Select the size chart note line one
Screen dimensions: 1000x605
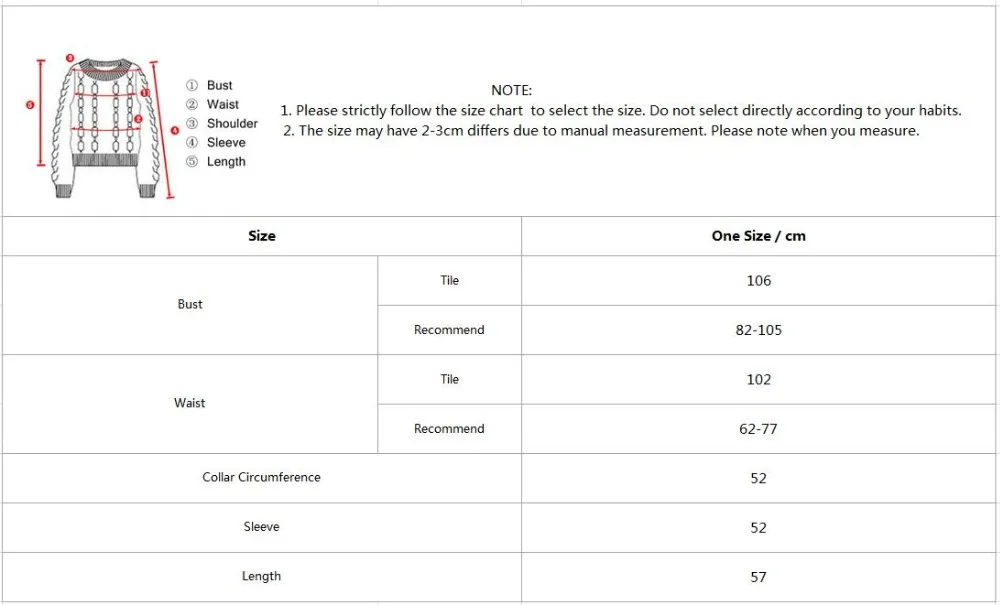(621, 110)
